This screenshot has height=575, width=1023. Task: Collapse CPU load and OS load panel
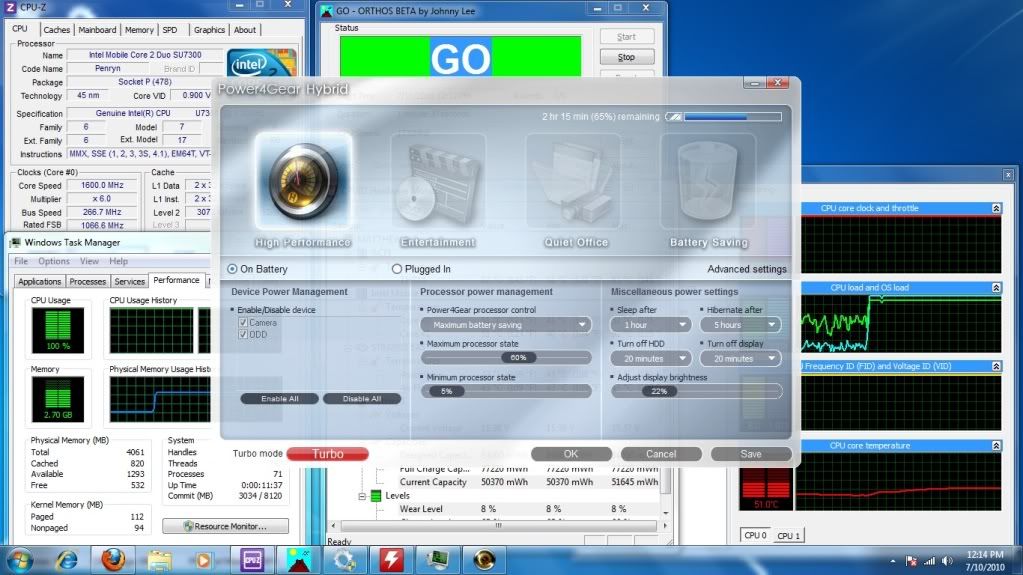(x=996, y=288)
